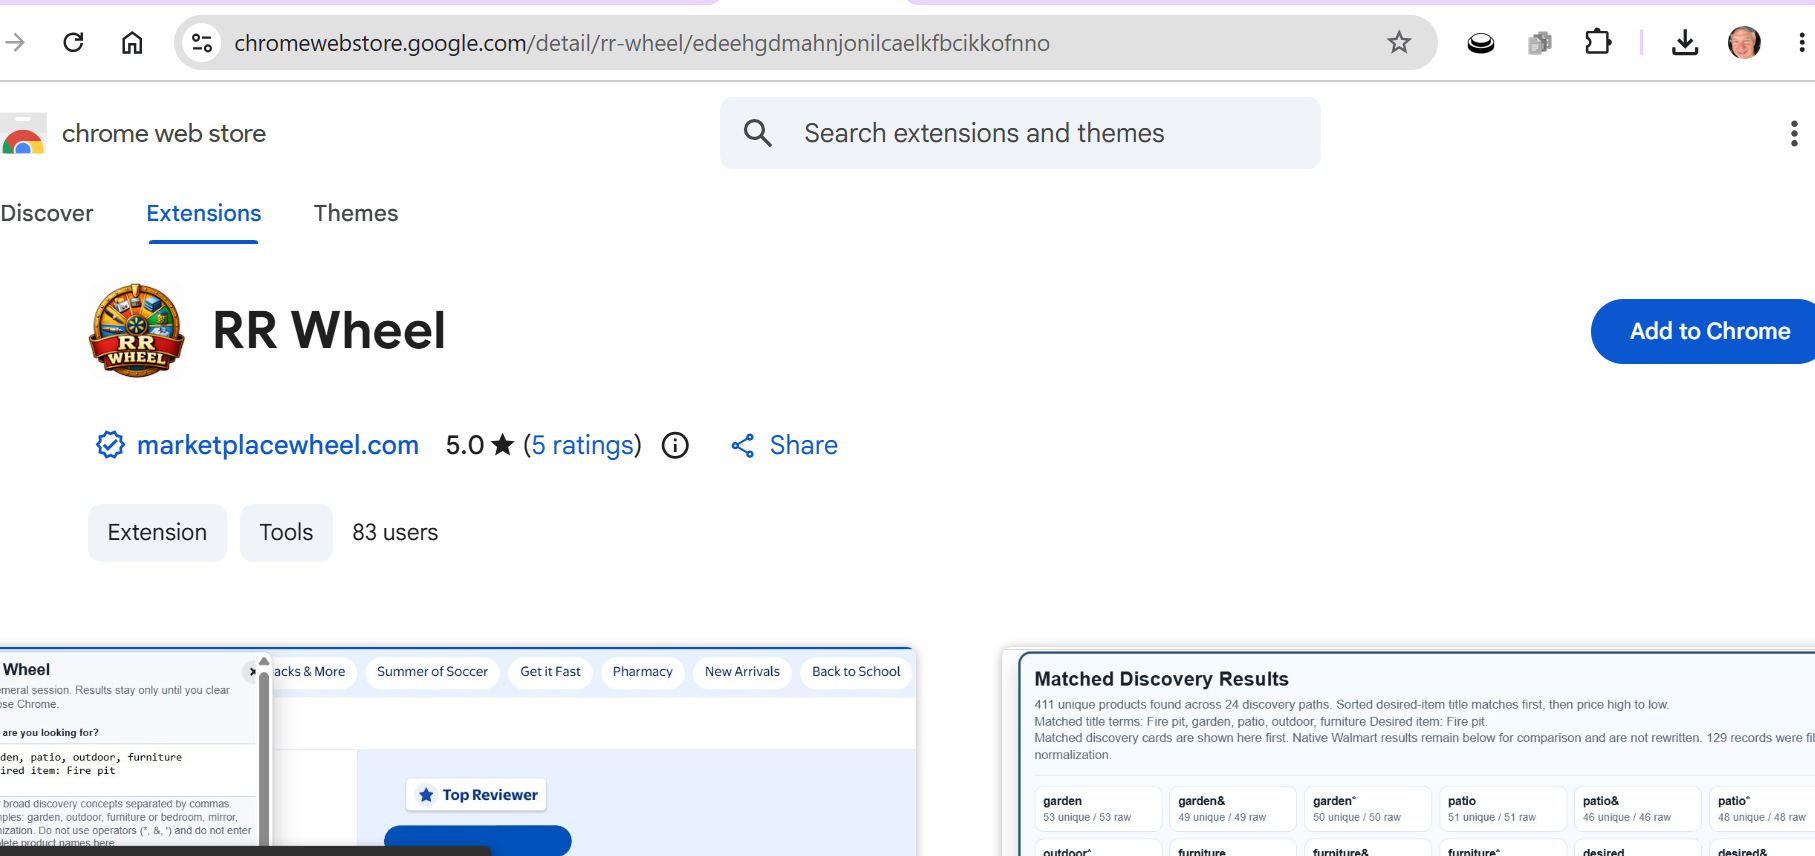Viewport: 1815px width, 856px height.
Task: Open Chrome Web Store more options menu
Action: coord(1794,133)
